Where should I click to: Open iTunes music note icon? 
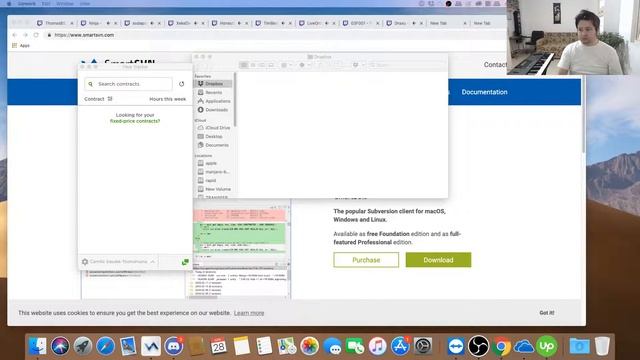378,346
